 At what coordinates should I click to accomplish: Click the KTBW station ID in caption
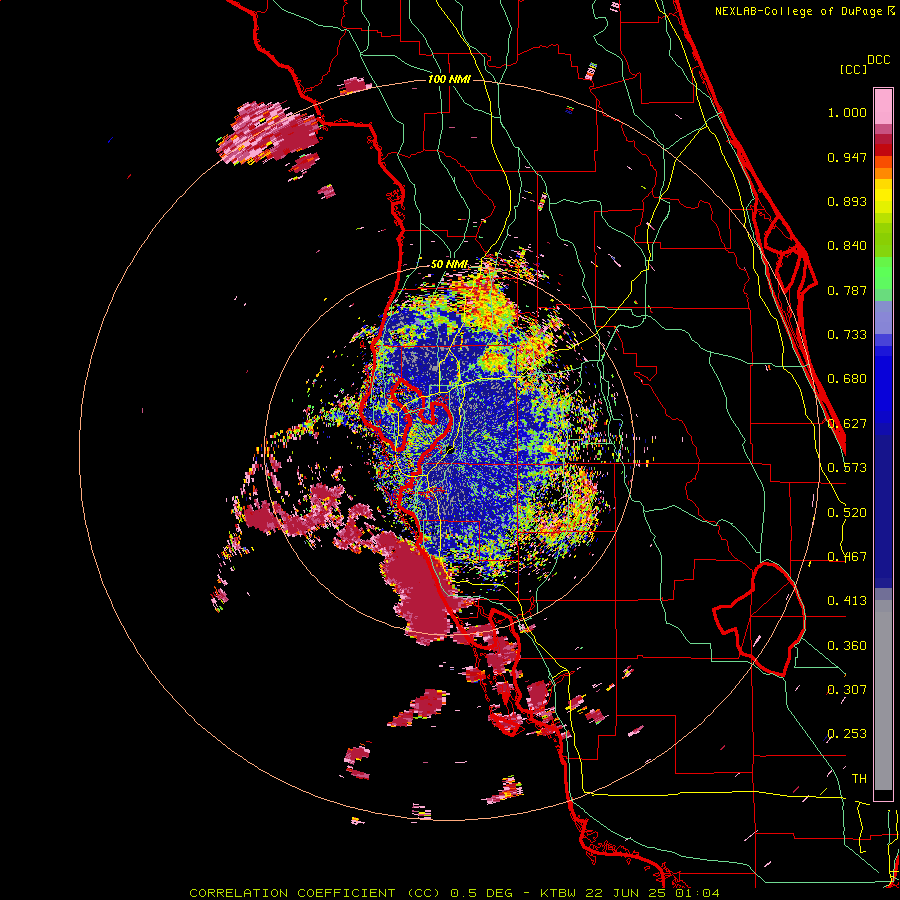click(557, 893)
